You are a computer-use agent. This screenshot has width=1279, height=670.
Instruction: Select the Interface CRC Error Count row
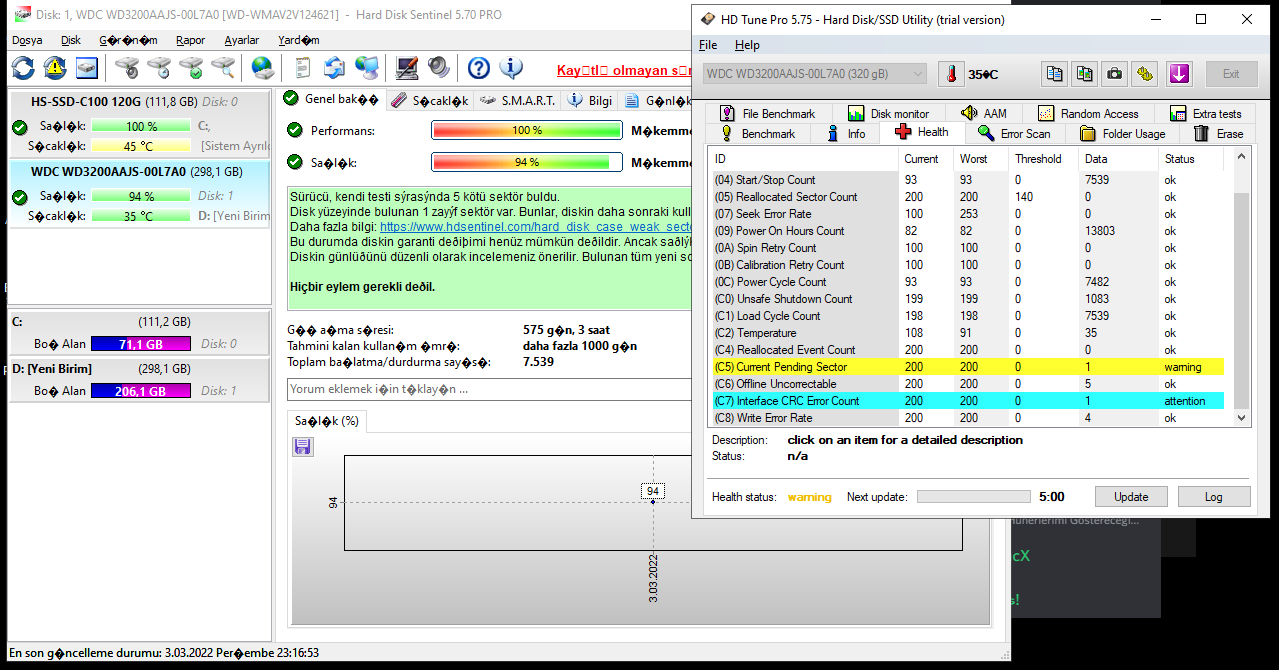(x=967, y=401)
